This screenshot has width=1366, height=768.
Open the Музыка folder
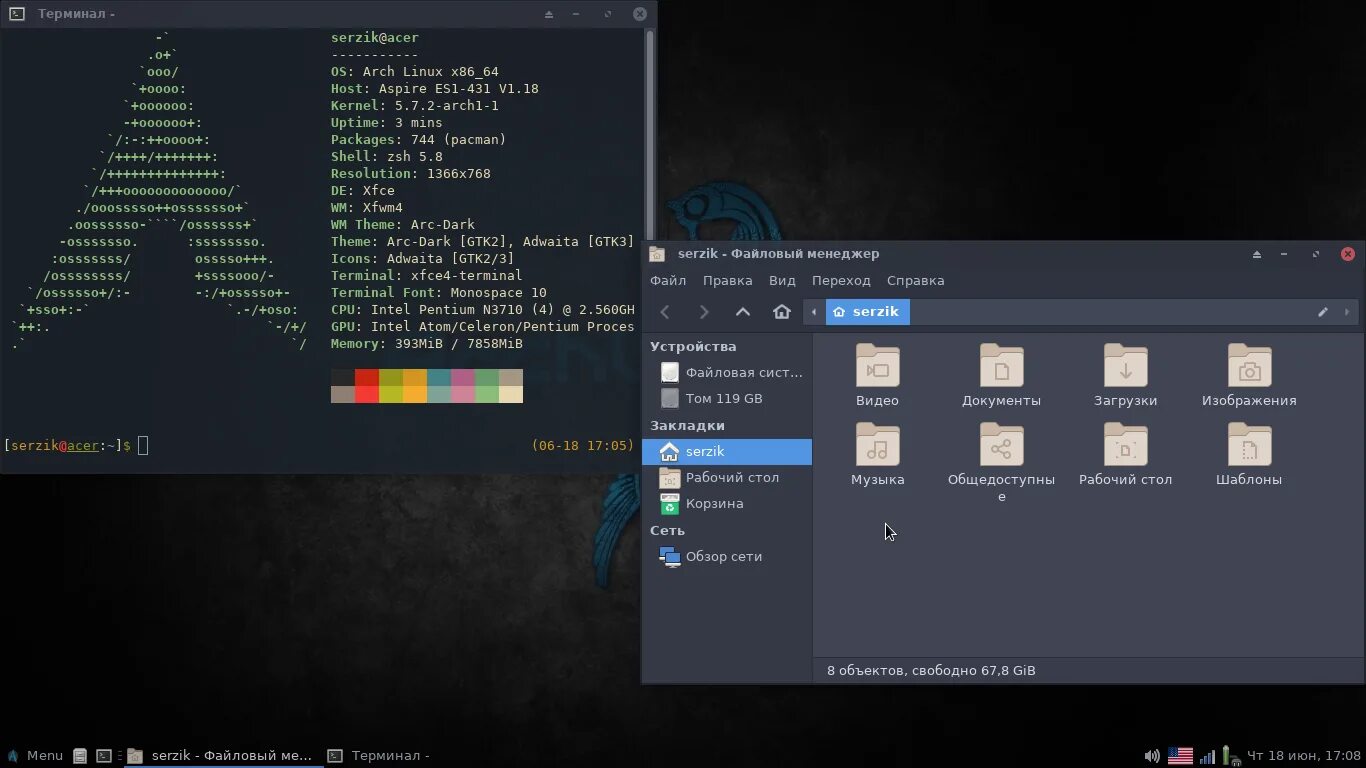tap(877, 455)
